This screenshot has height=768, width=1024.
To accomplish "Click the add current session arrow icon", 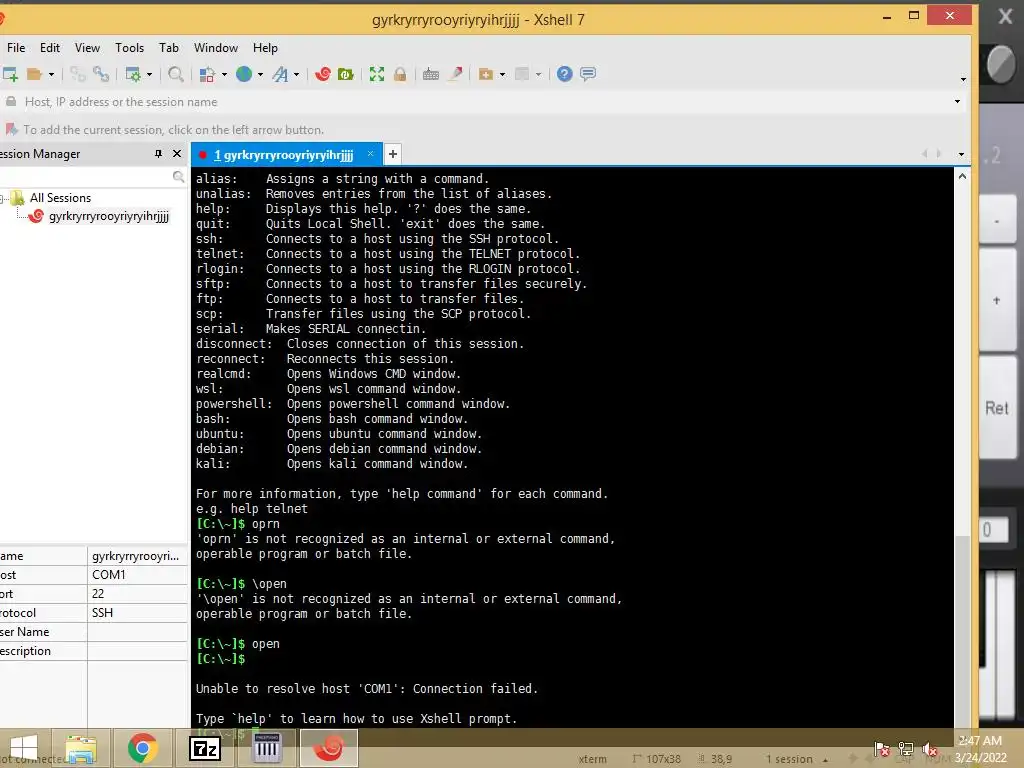I will tap(11, 129).
